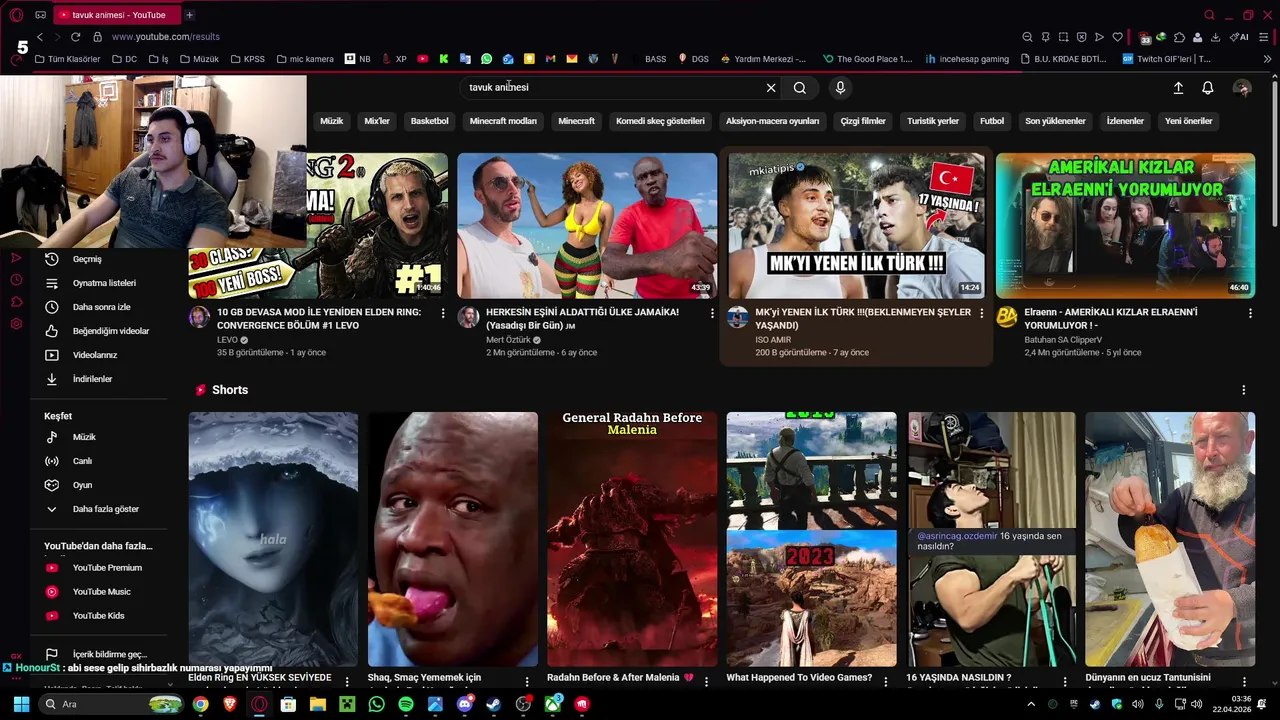This screenshot has height=720, width=1280.
Task: Open Opera AI (Aria) button
Action: pyautogui.click(x=1240, y=37)
